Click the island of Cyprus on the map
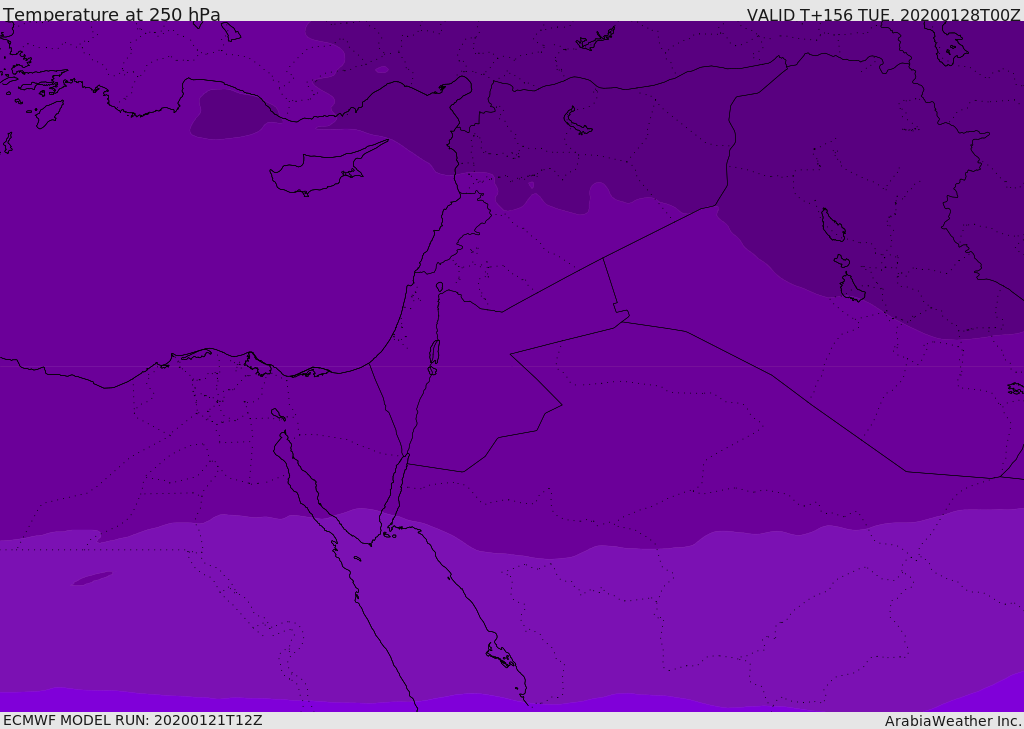Screen dimensions: 1024x729 327,169
